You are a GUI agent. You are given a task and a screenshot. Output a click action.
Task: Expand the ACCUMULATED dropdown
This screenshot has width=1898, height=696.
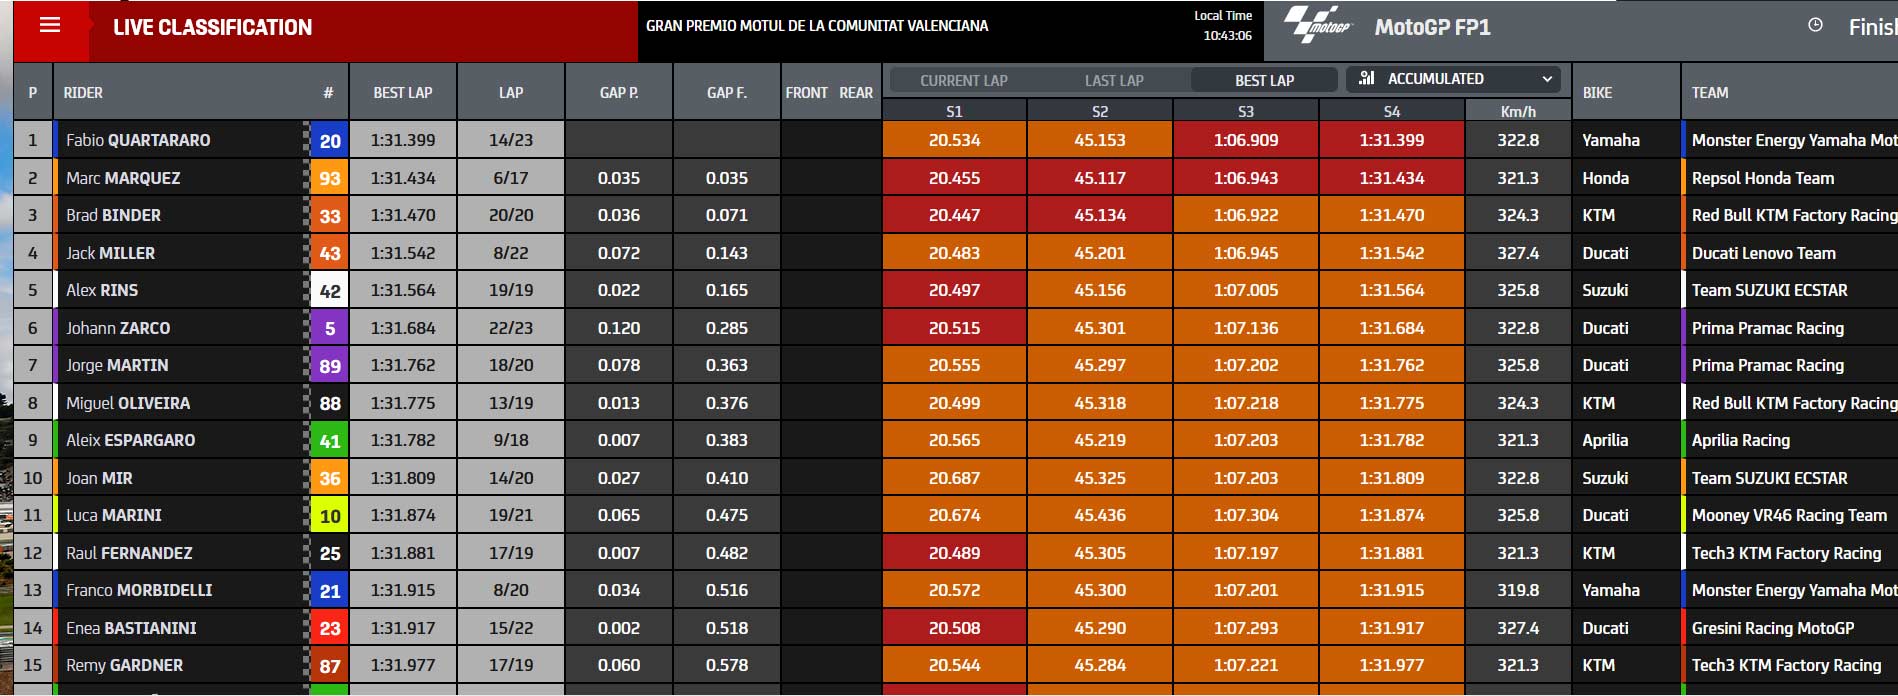tap(1456, 78)
